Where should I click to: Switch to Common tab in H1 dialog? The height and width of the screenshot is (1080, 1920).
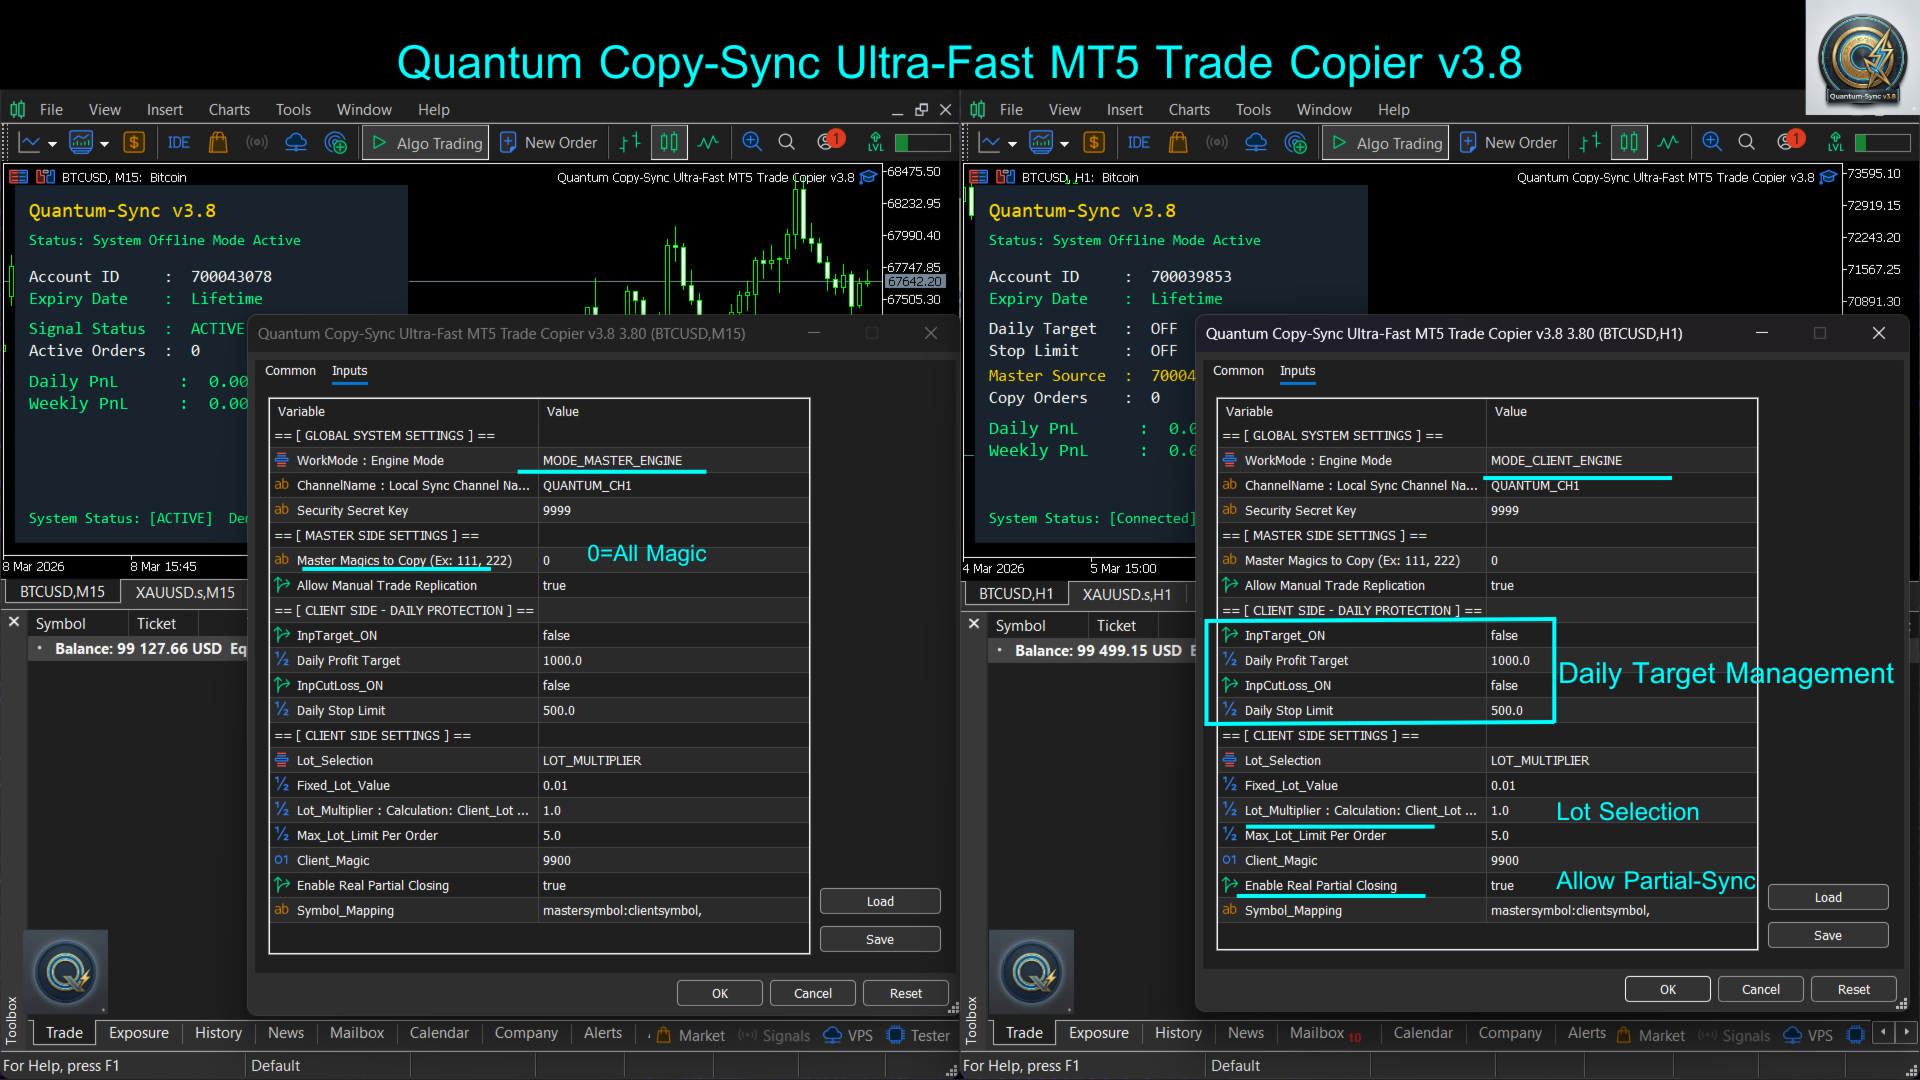point(1238,371)
